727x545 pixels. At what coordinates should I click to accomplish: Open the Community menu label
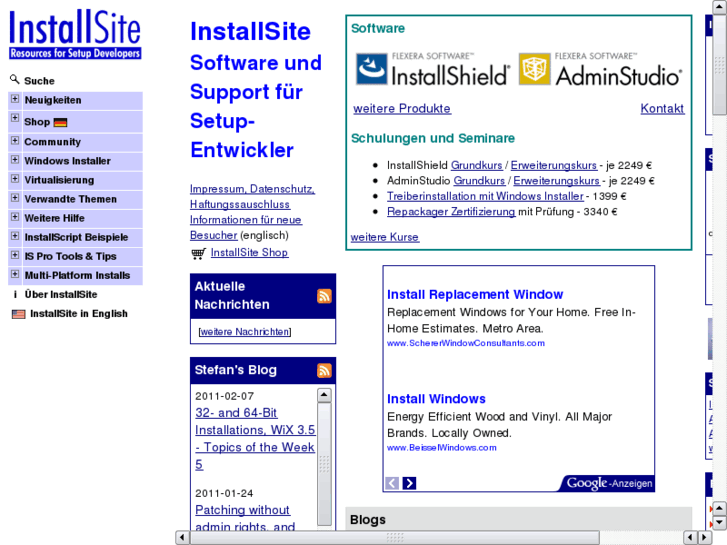point(52,142)
